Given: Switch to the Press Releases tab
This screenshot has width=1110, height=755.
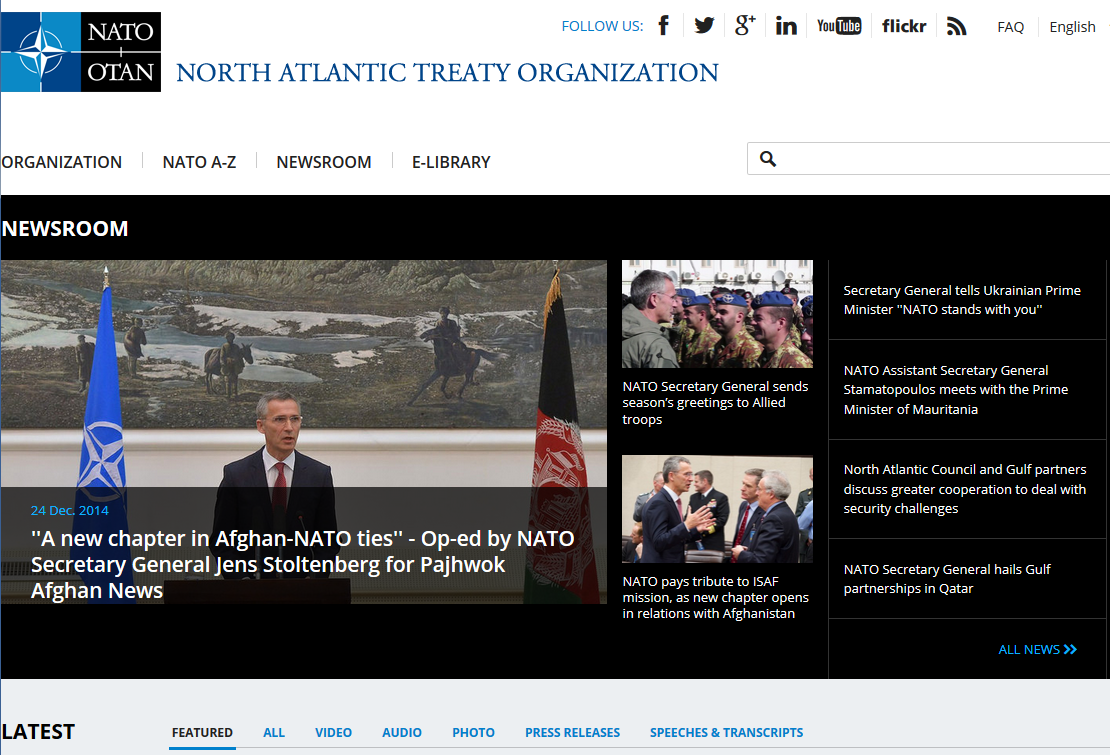Looking at the screenshot, I should pyautogui.click(x=573, y=732).
